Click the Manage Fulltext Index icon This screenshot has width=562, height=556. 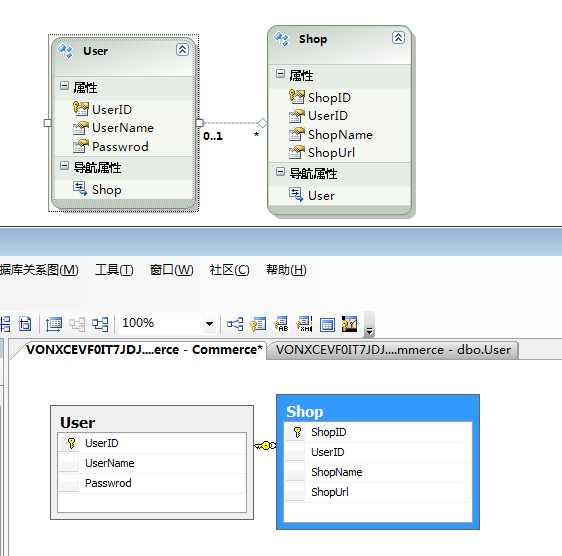(281, 324)
